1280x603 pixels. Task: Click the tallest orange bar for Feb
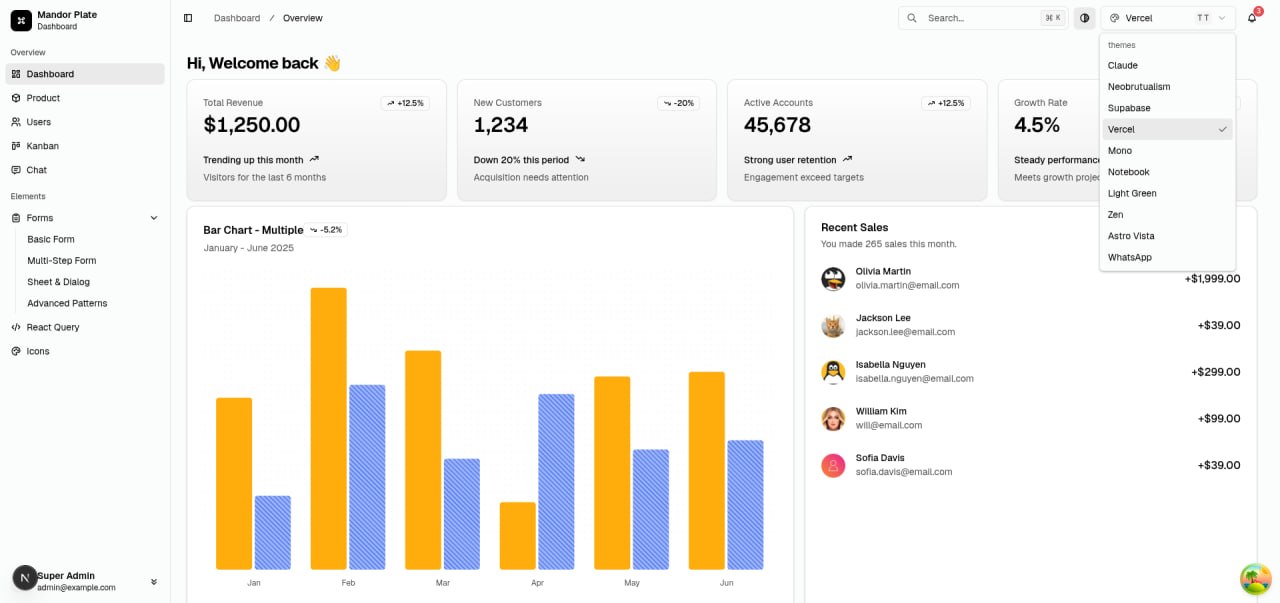(x=329, y=429)
